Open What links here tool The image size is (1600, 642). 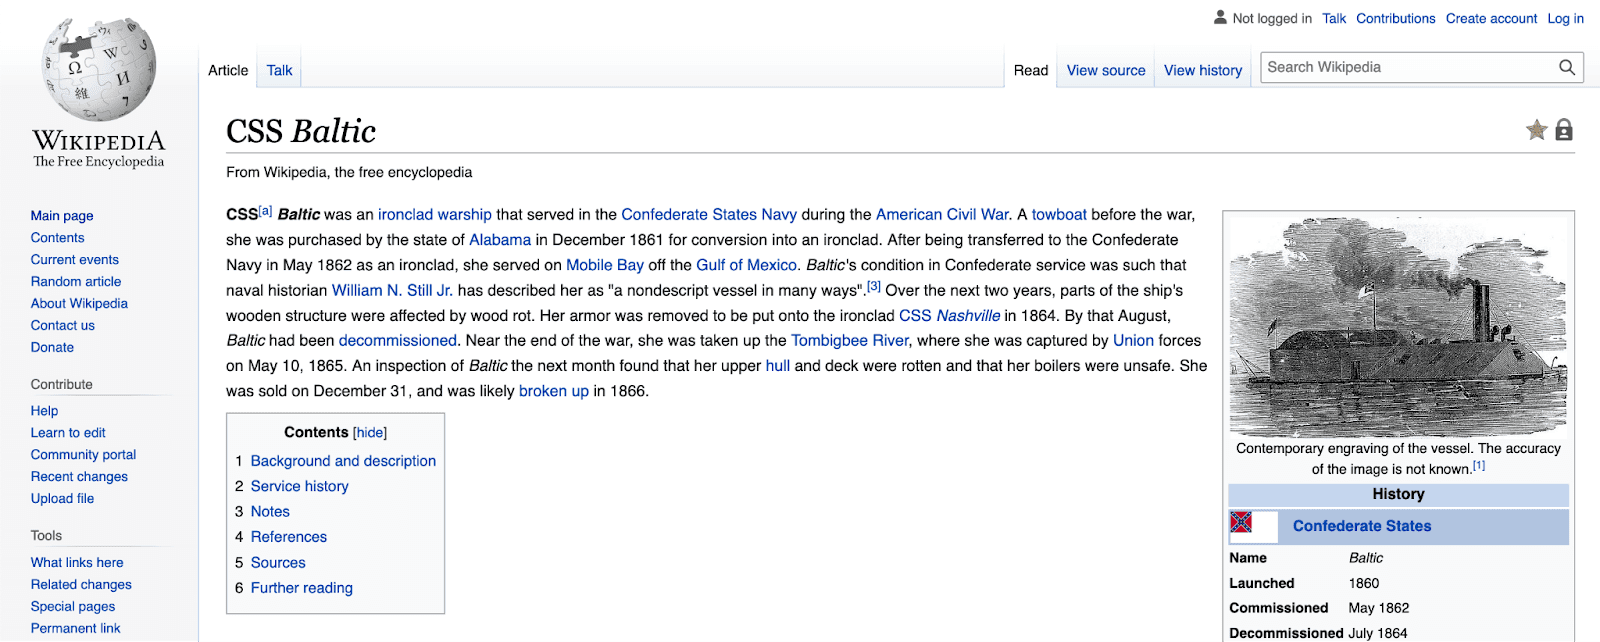click(x=77, y=562)
